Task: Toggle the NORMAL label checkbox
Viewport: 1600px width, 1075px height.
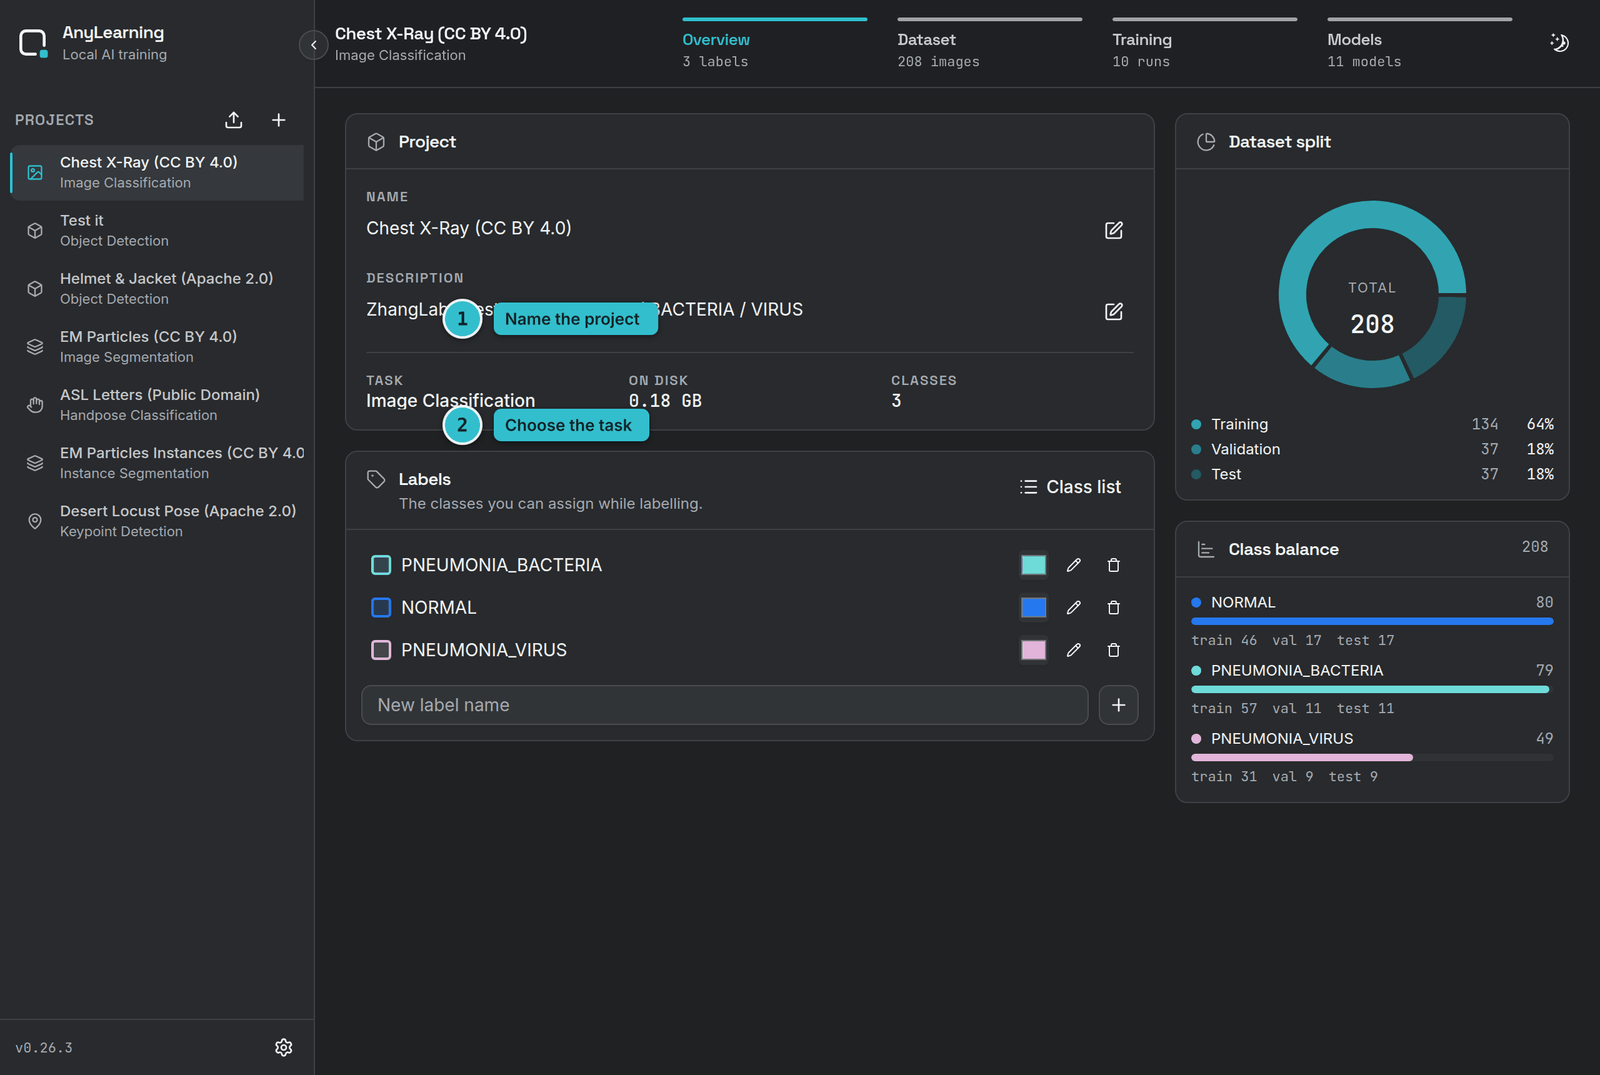Action: coord(381,607)
